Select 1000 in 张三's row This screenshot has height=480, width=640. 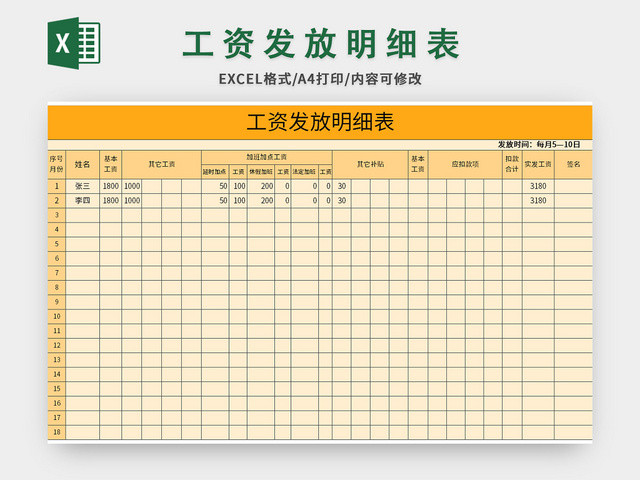pos(132,186)
